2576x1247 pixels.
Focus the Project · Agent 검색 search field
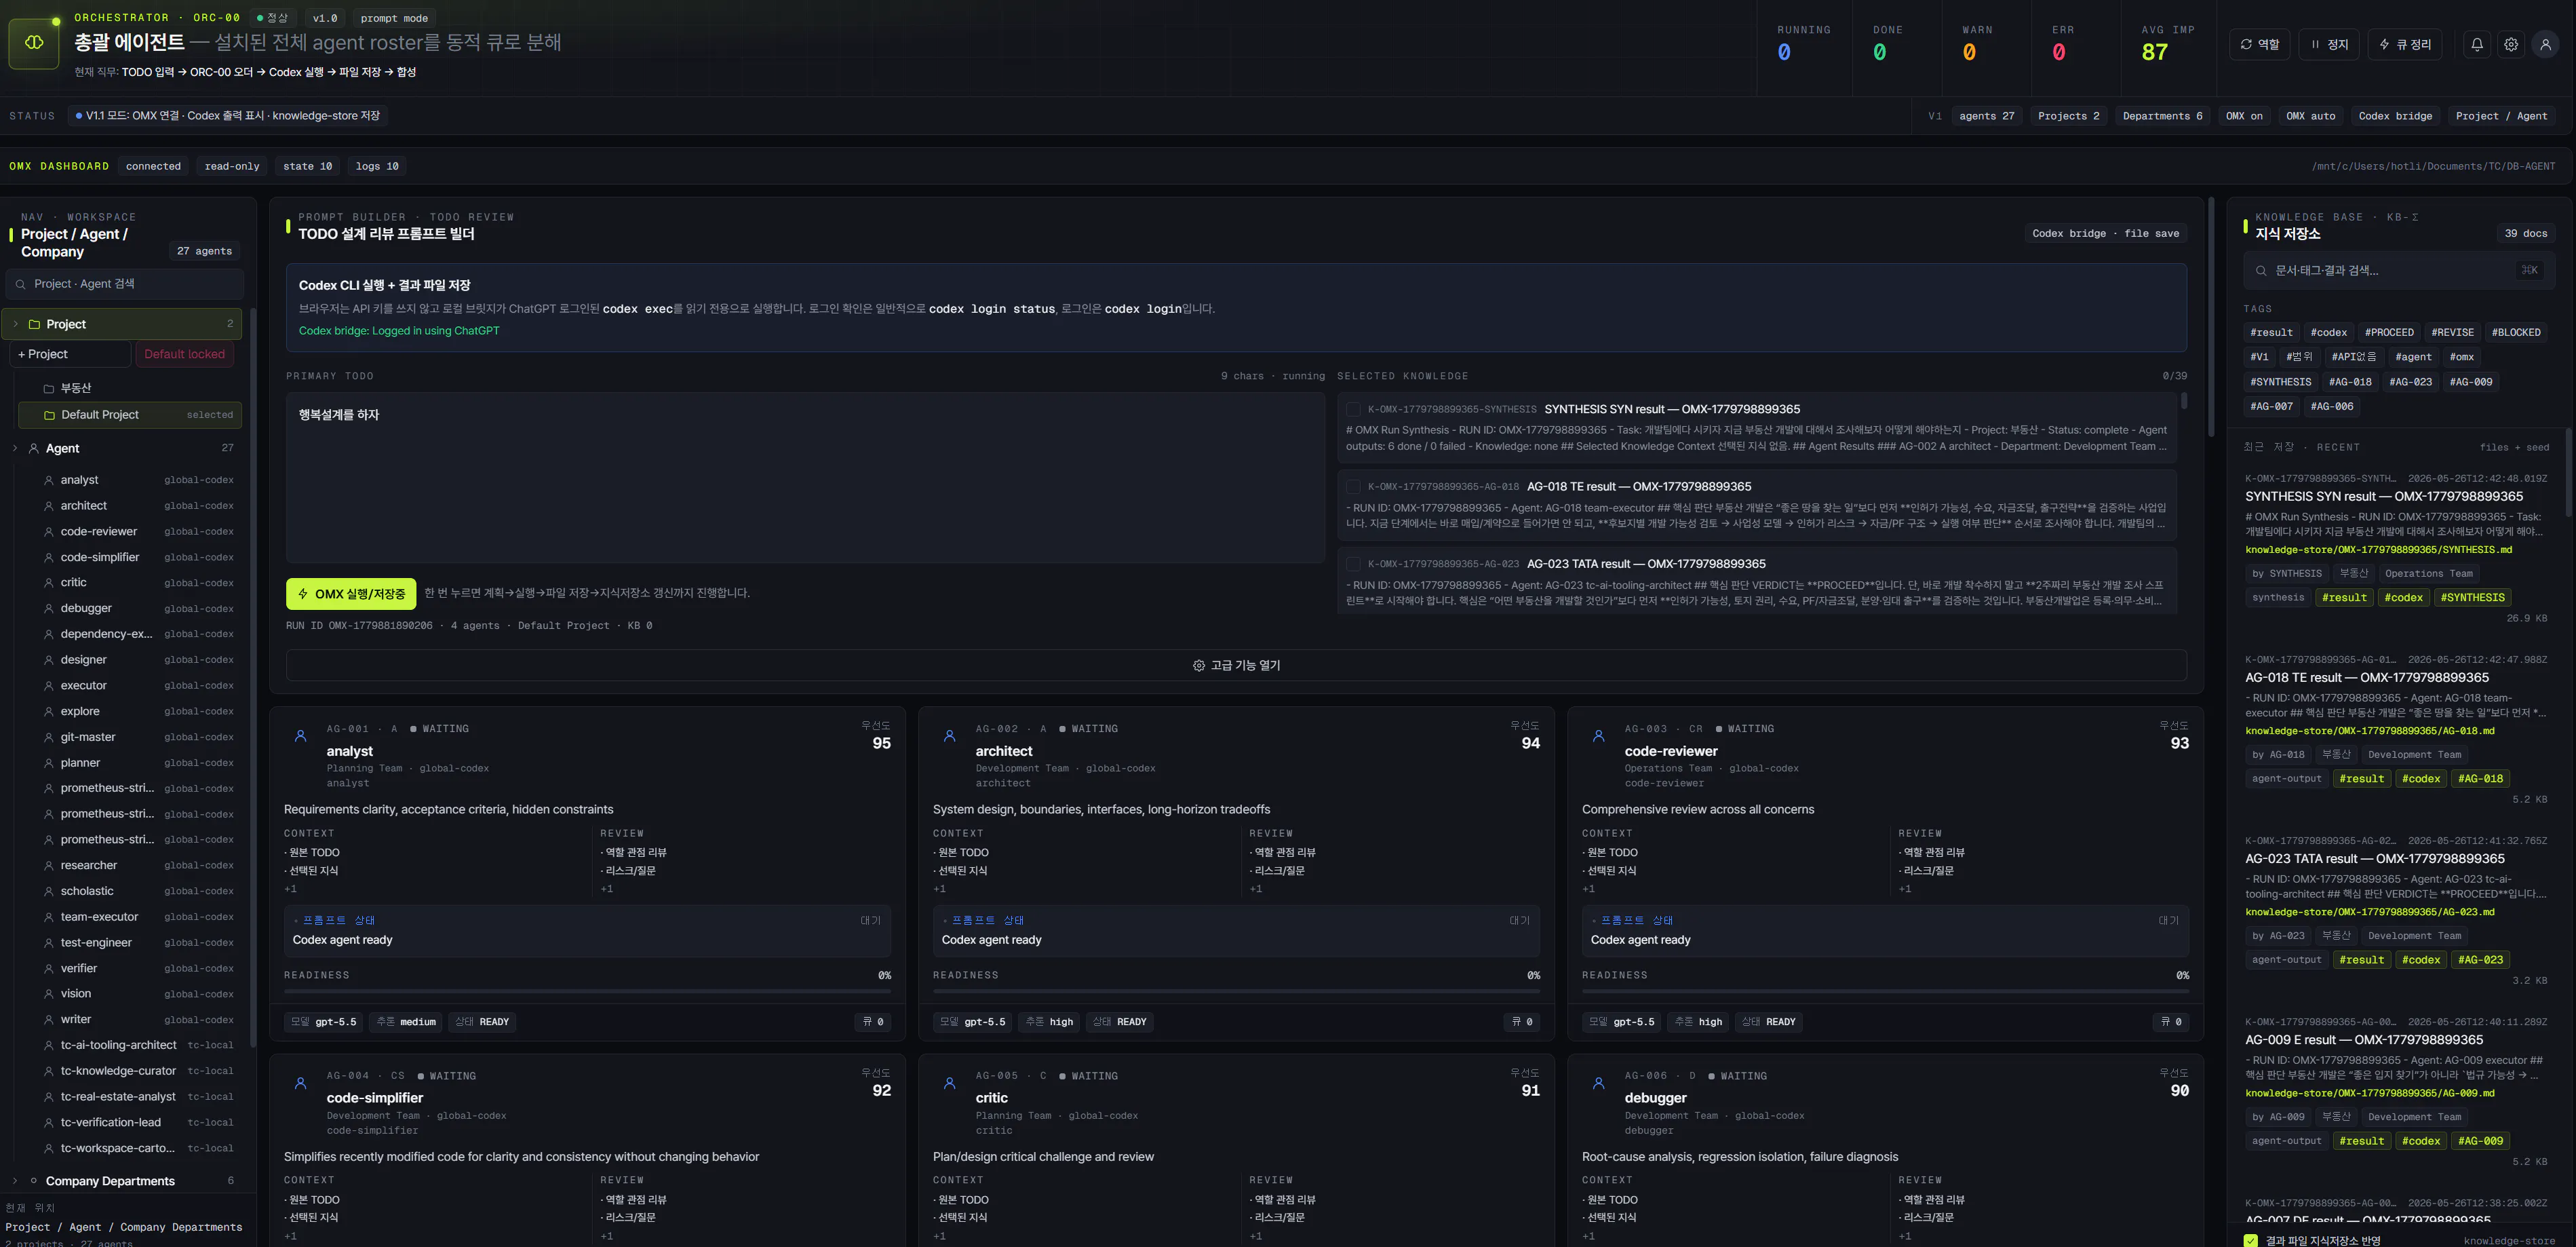click(125, 284)
